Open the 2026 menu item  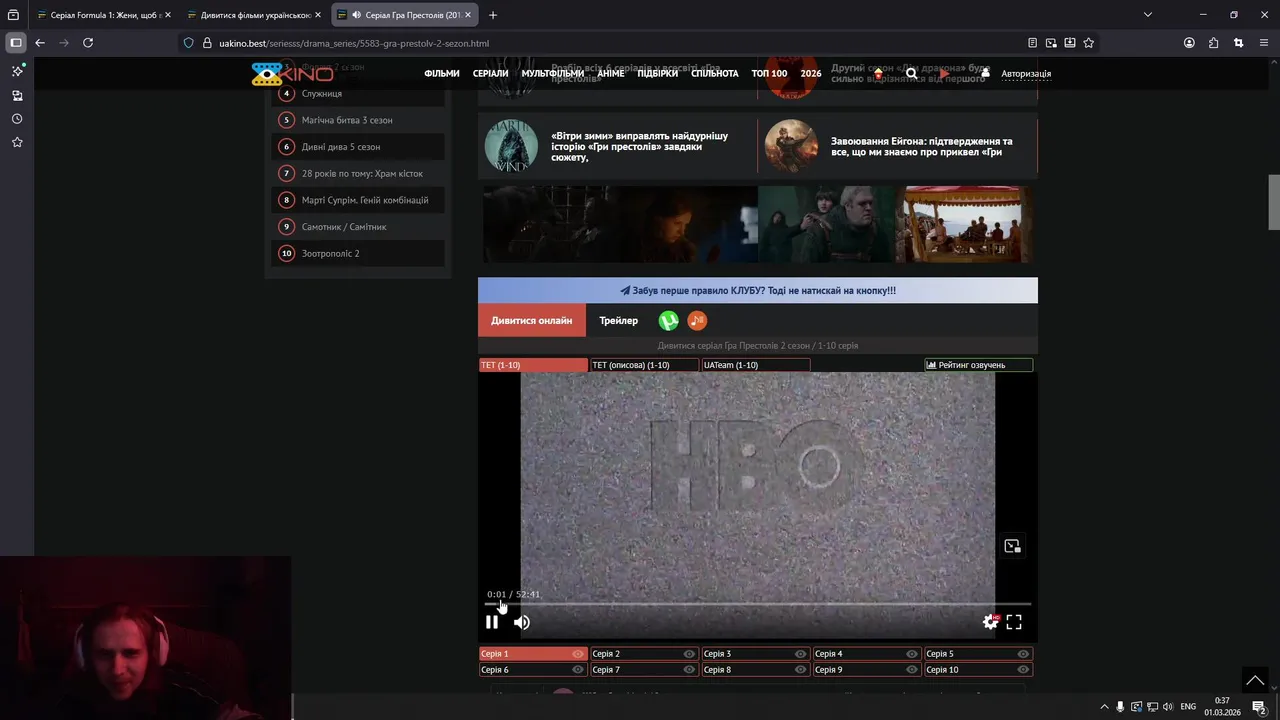(x=811, y=73)
